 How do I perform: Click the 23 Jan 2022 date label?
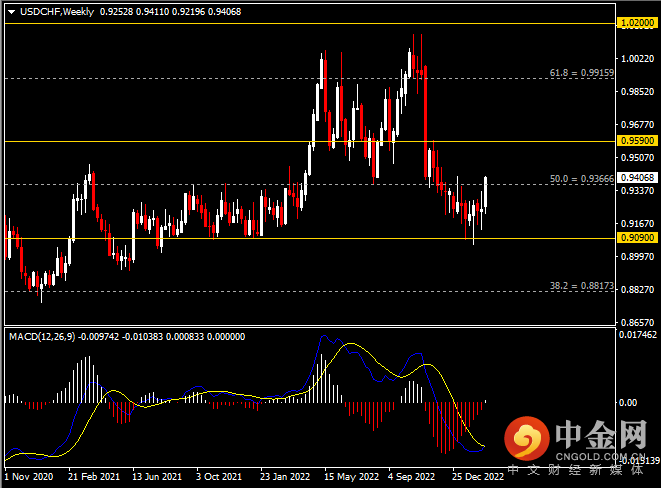283,477
